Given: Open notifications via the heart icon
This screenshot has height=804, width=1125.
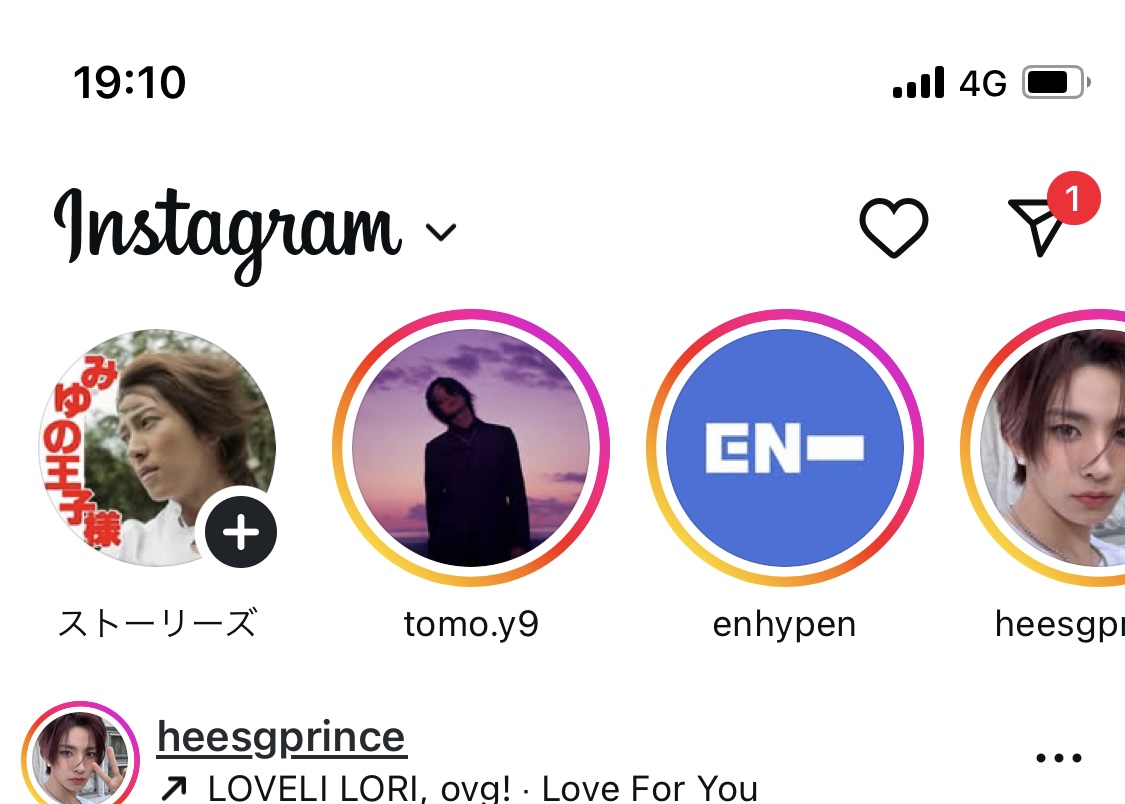Looking at the screenshot, I should [x=893, y=228].
